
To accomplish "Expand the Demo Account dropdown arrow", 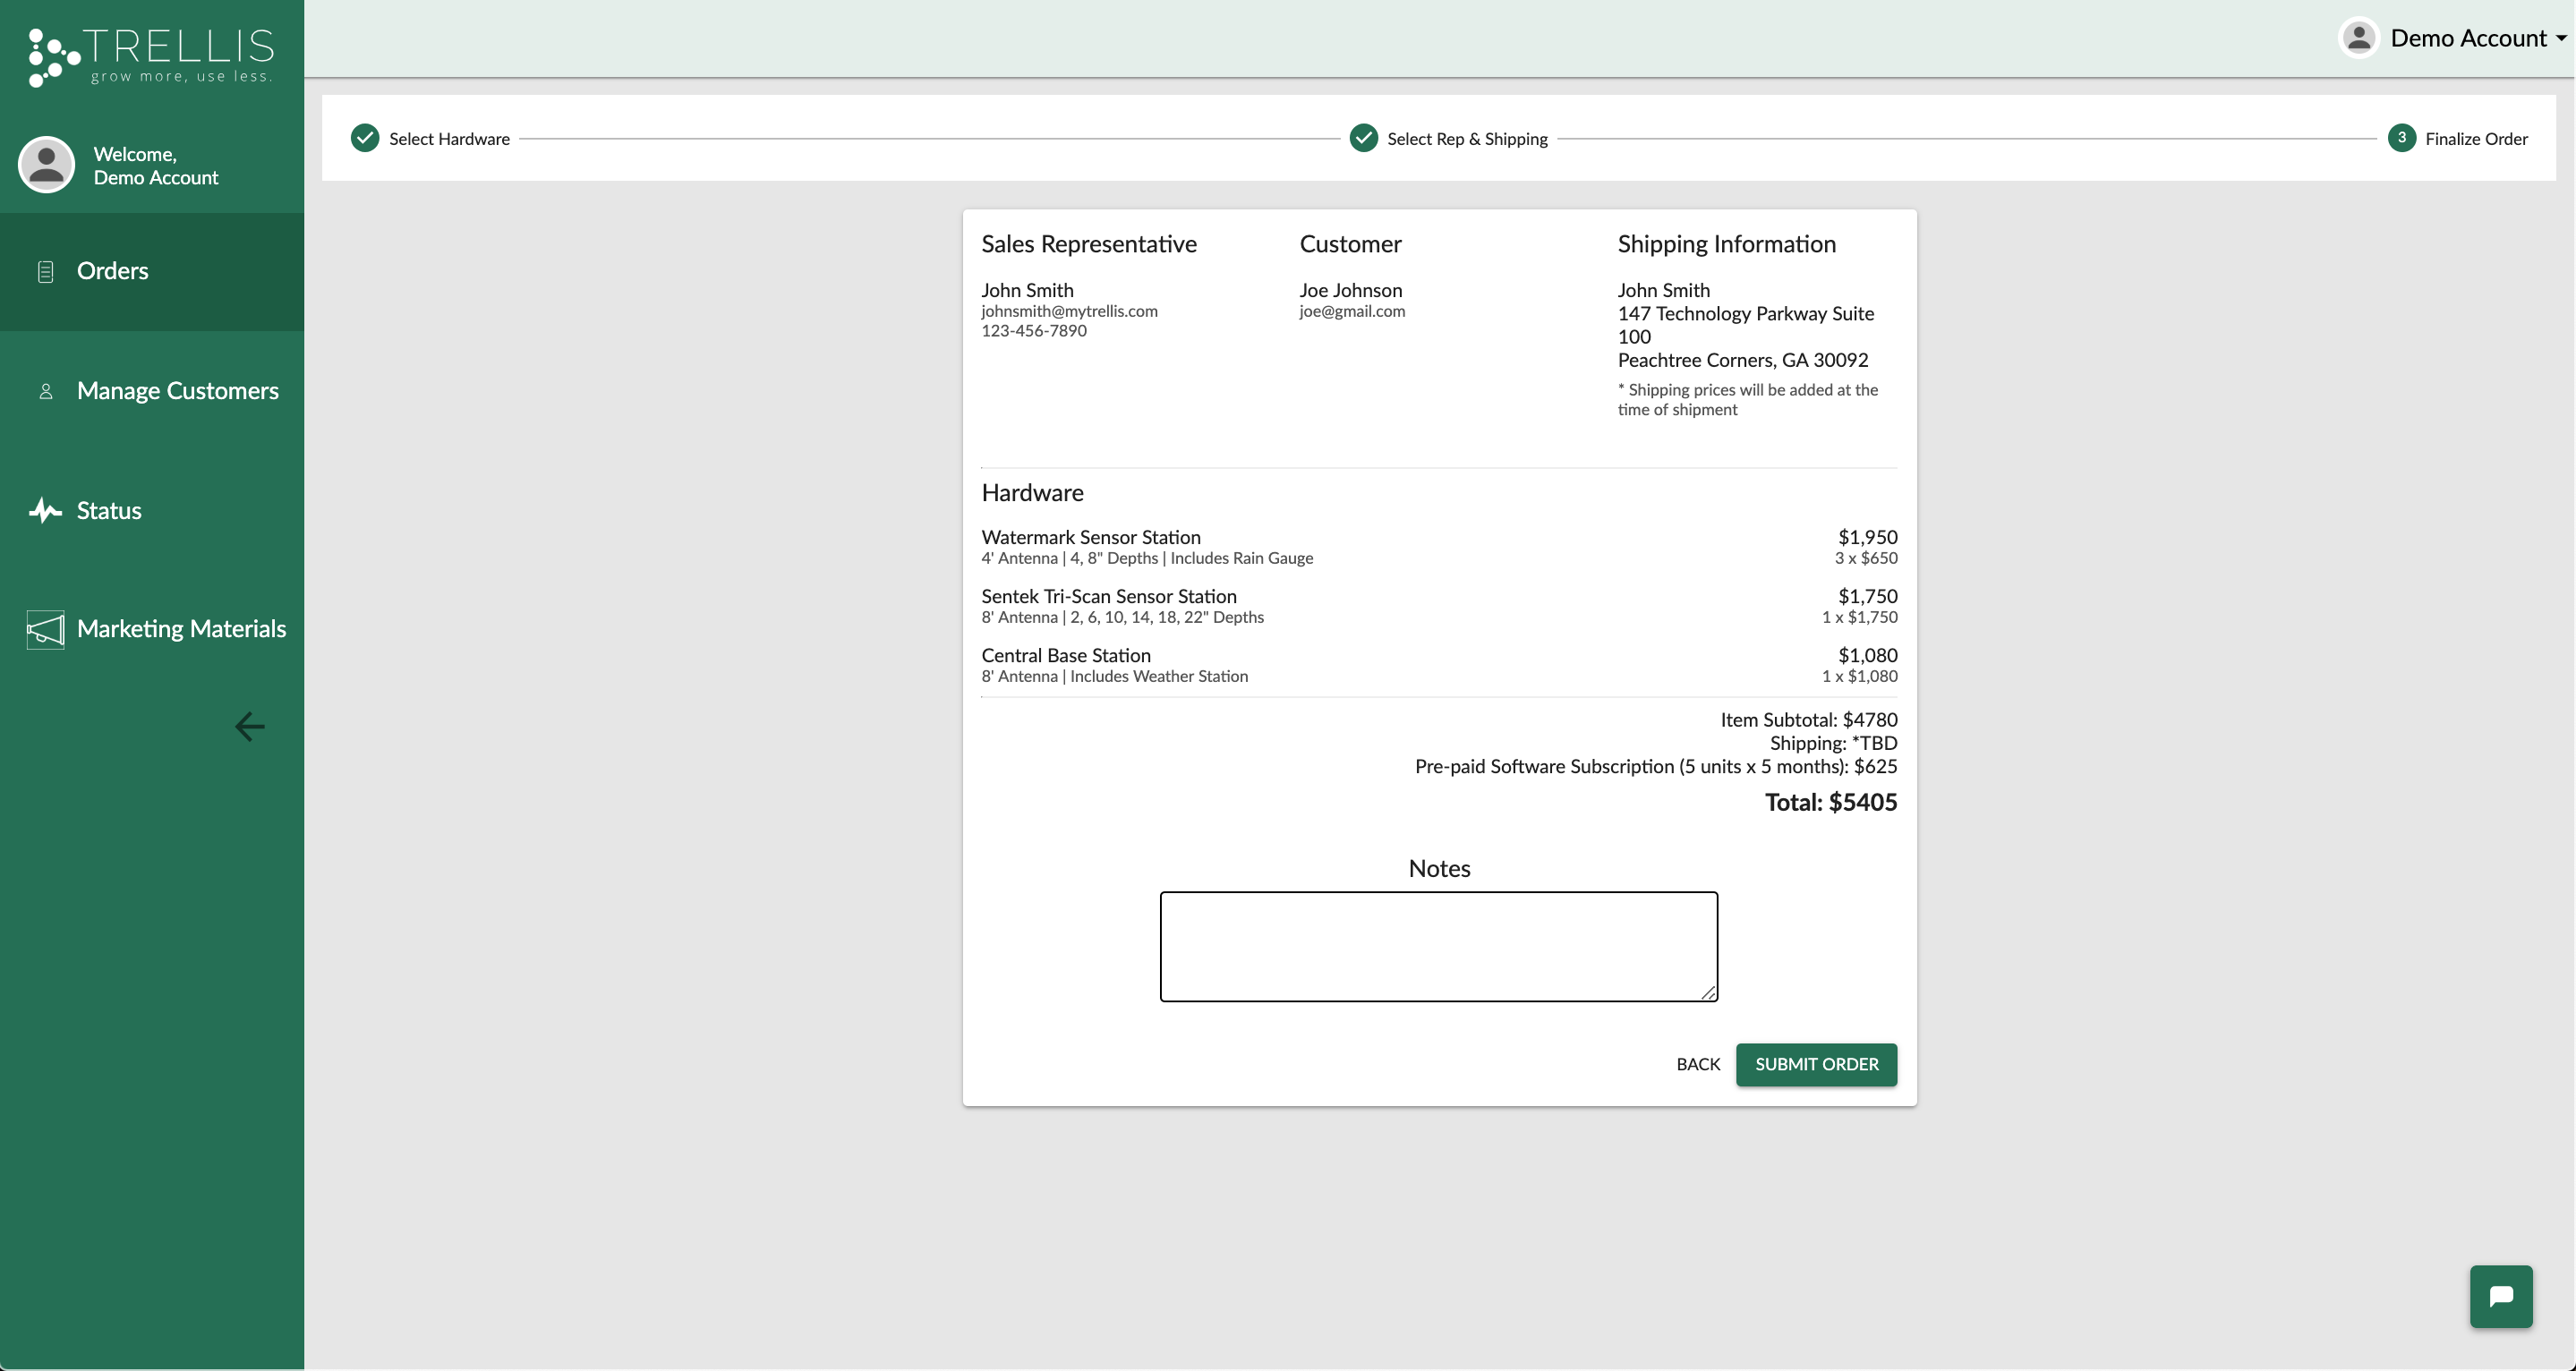I will 2561,39.
